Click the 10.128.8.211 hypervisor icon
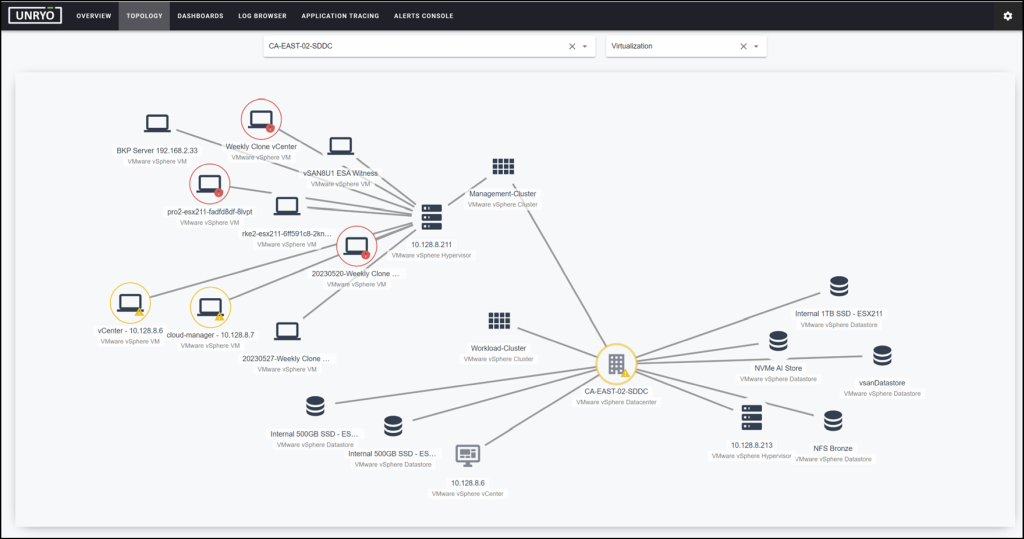This screenshot has width=1024, height=539. click(432, 217)
